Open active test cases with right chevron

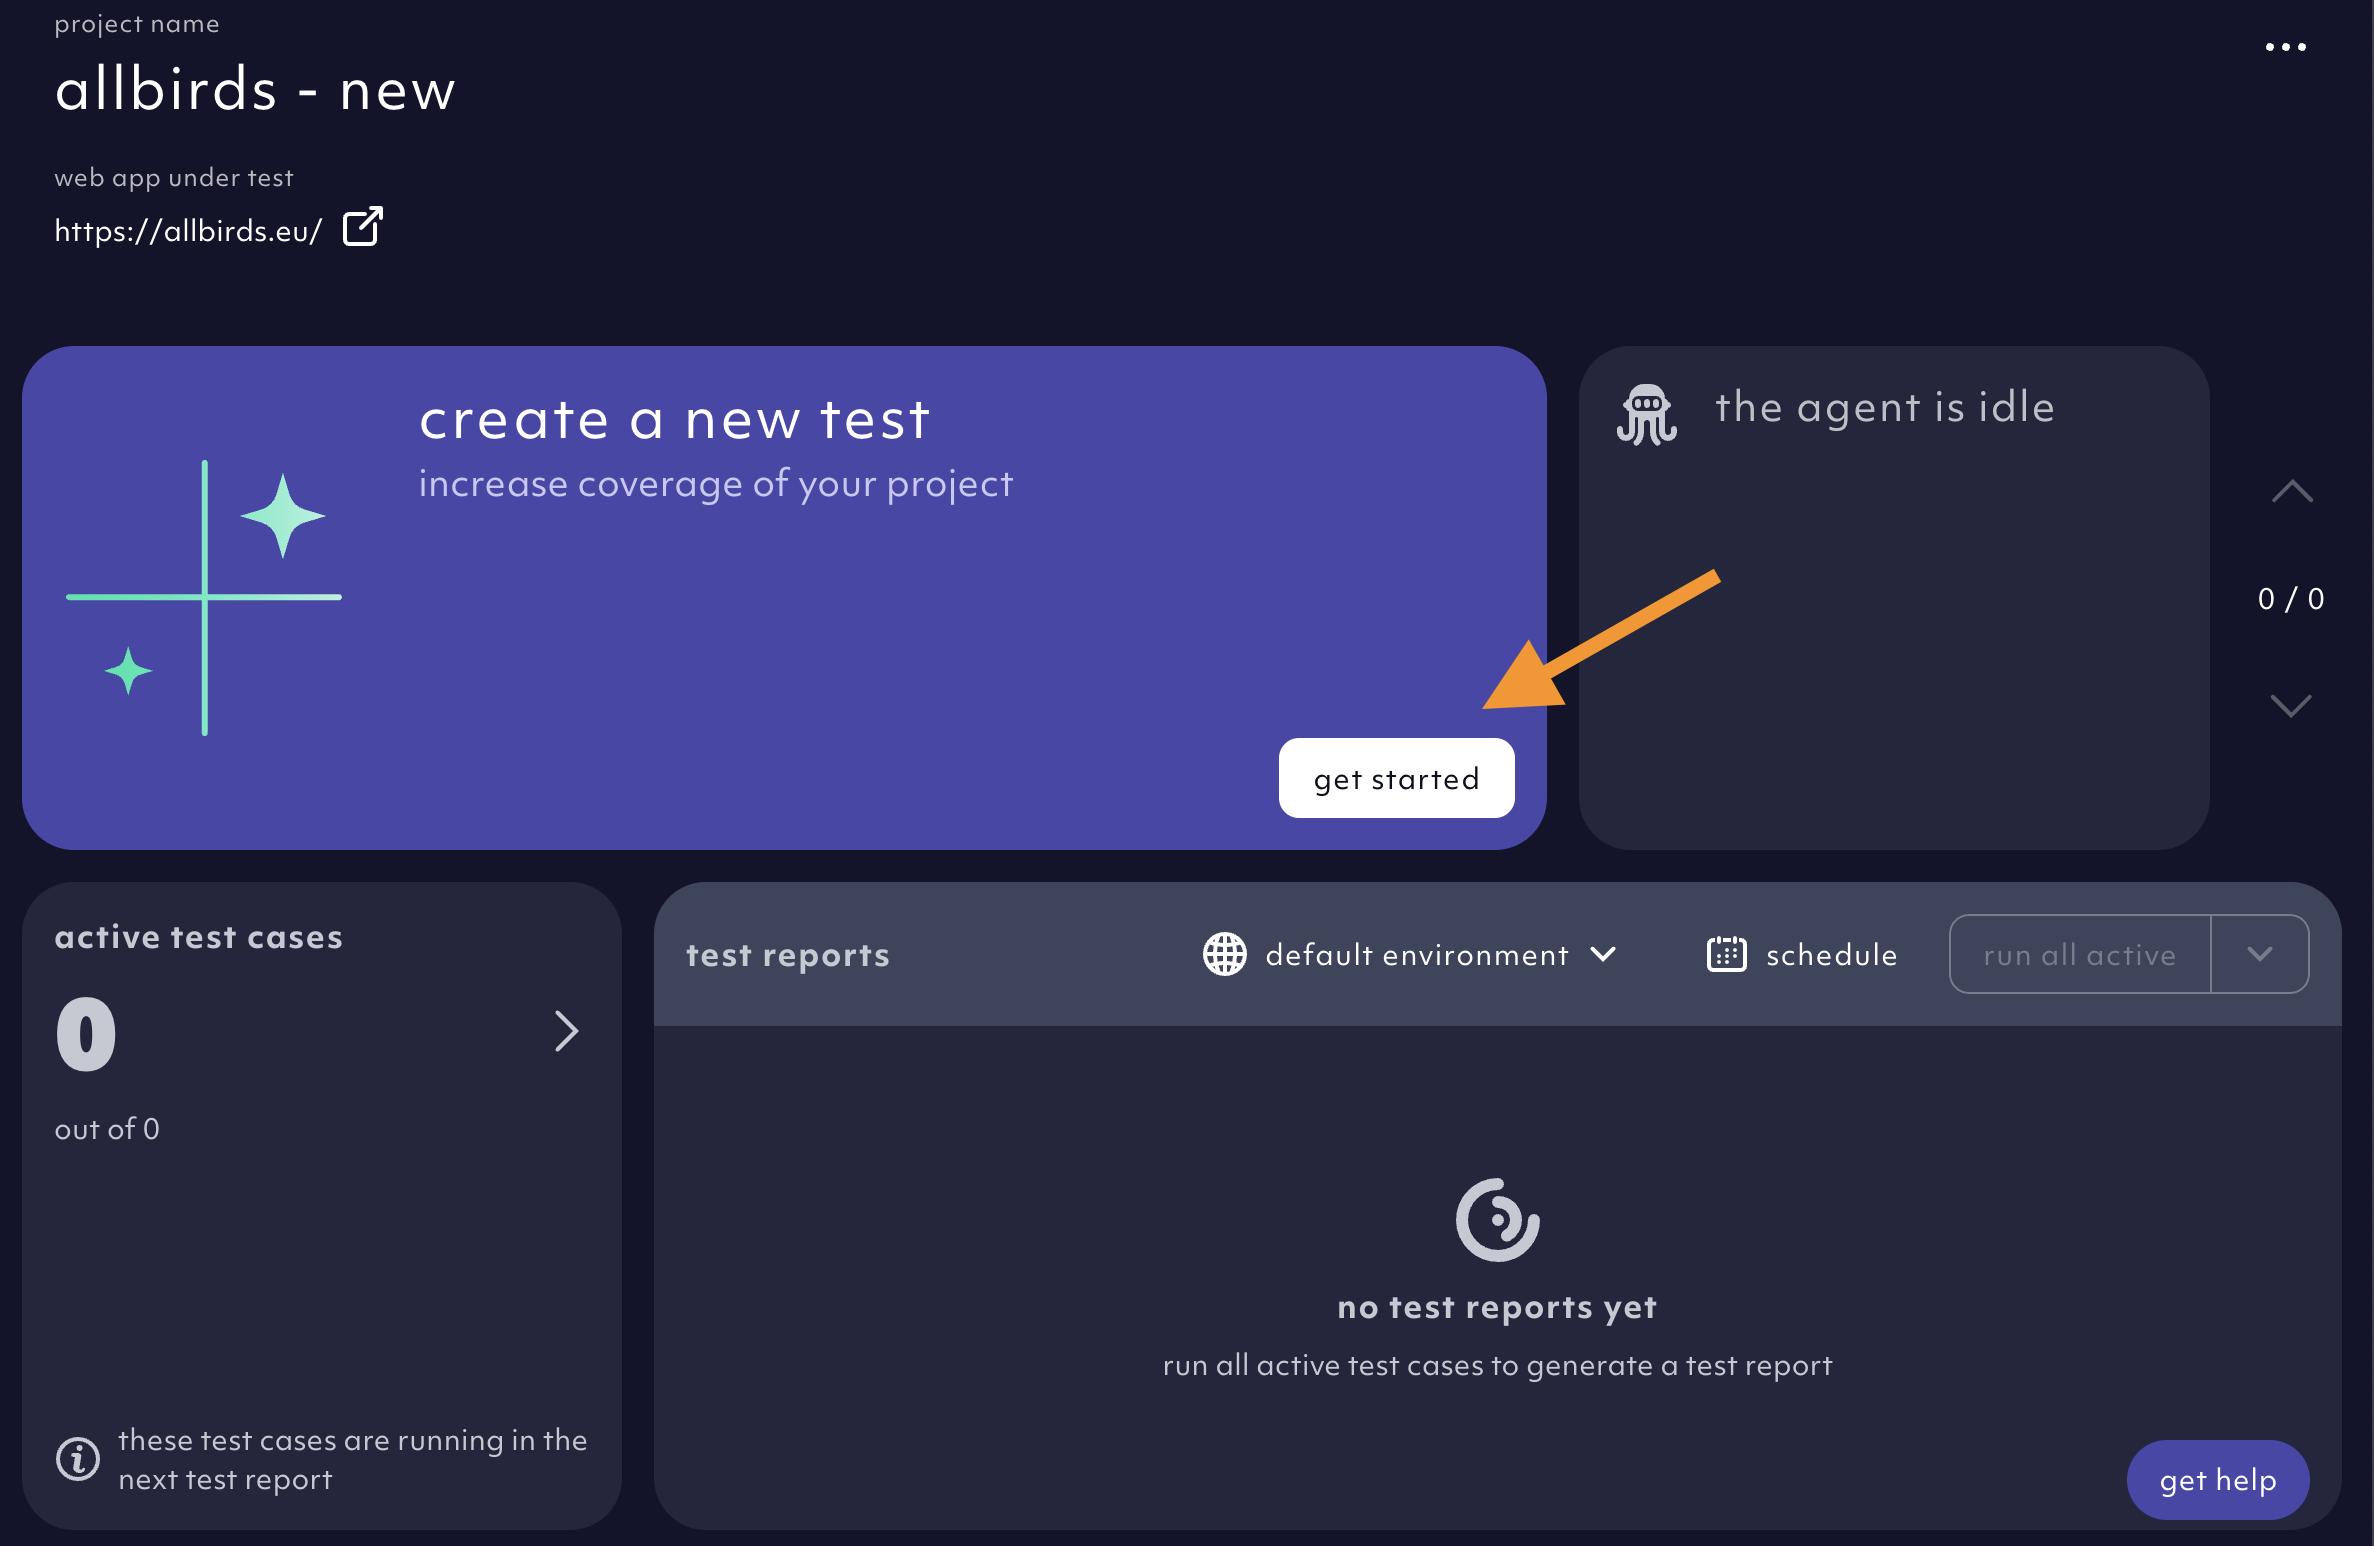567,1031
